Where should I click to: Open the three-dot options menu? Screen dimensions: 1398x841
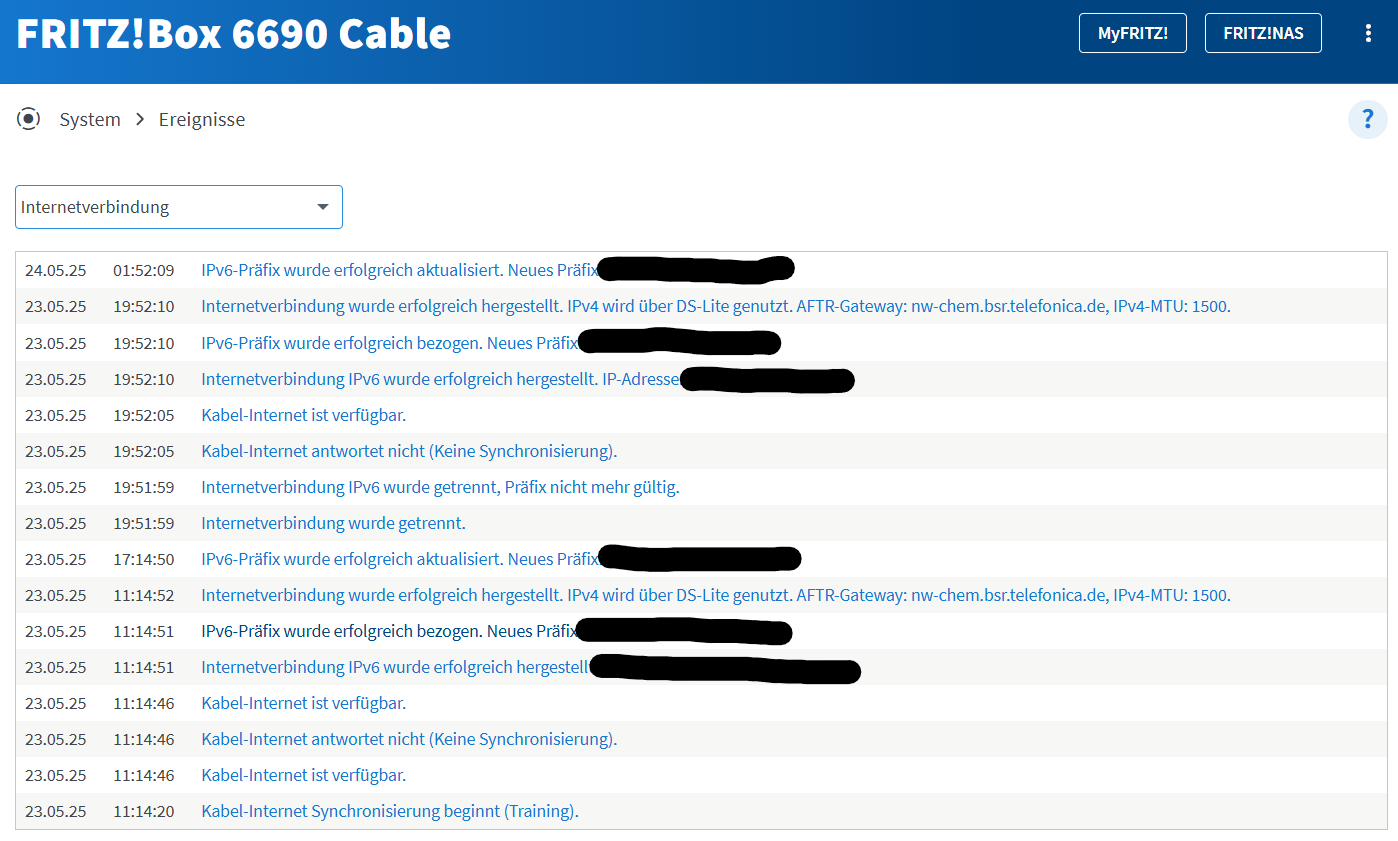pyautogui.click(x=1368, y=33)
